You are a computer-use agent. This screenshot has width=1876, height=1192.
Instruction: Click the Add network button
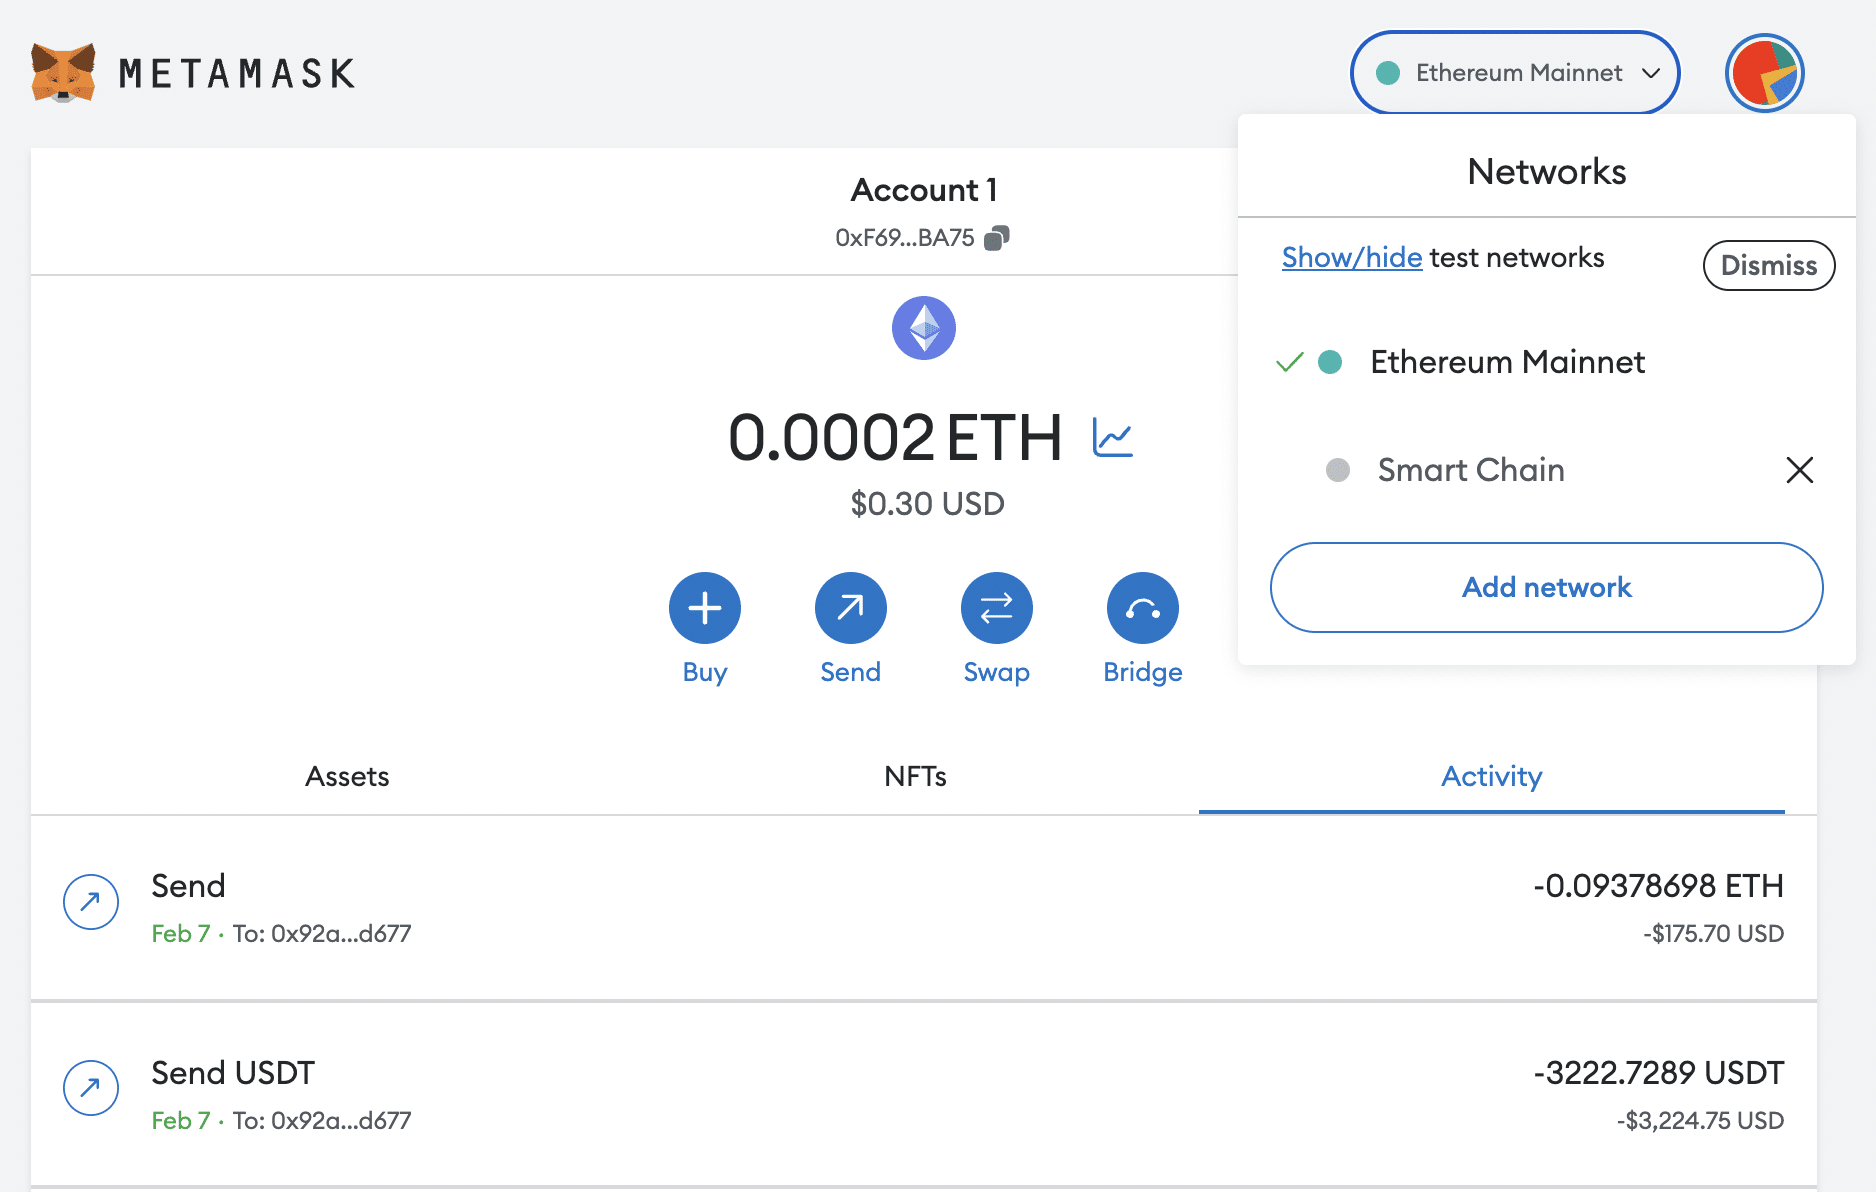1546,587
